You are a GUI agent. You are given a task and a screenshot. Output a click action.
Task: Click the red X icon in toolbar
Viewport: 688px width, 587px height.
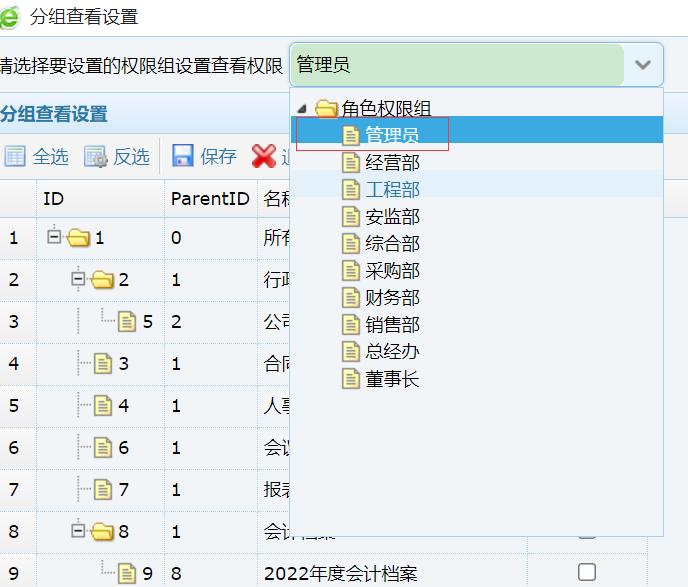click(264, 156)
